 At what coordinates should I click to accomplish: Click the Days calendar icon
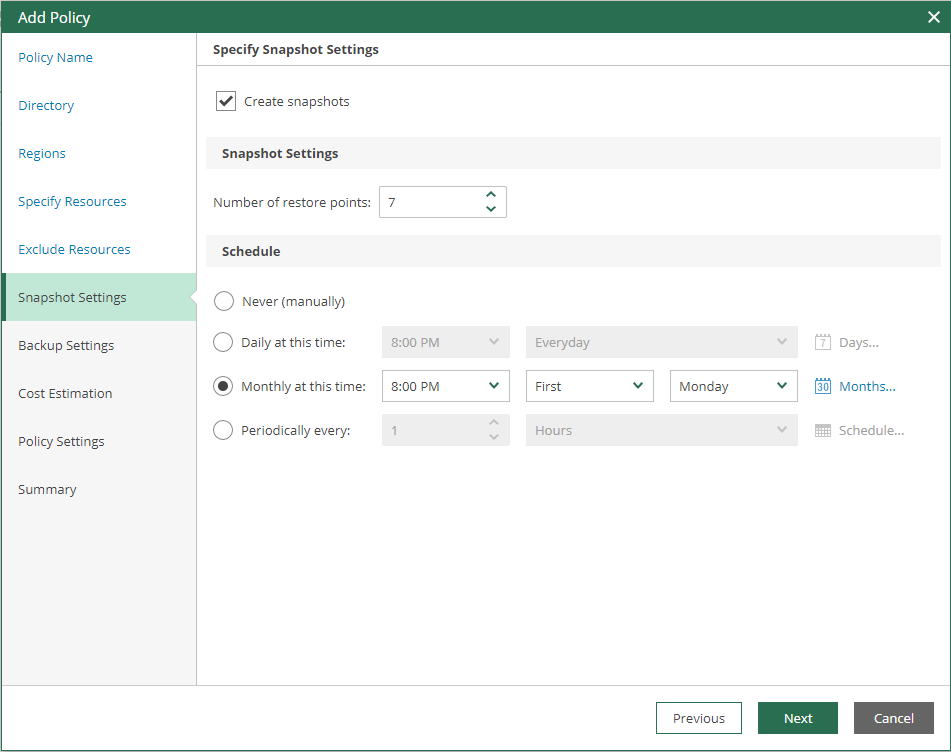point(822,342)
